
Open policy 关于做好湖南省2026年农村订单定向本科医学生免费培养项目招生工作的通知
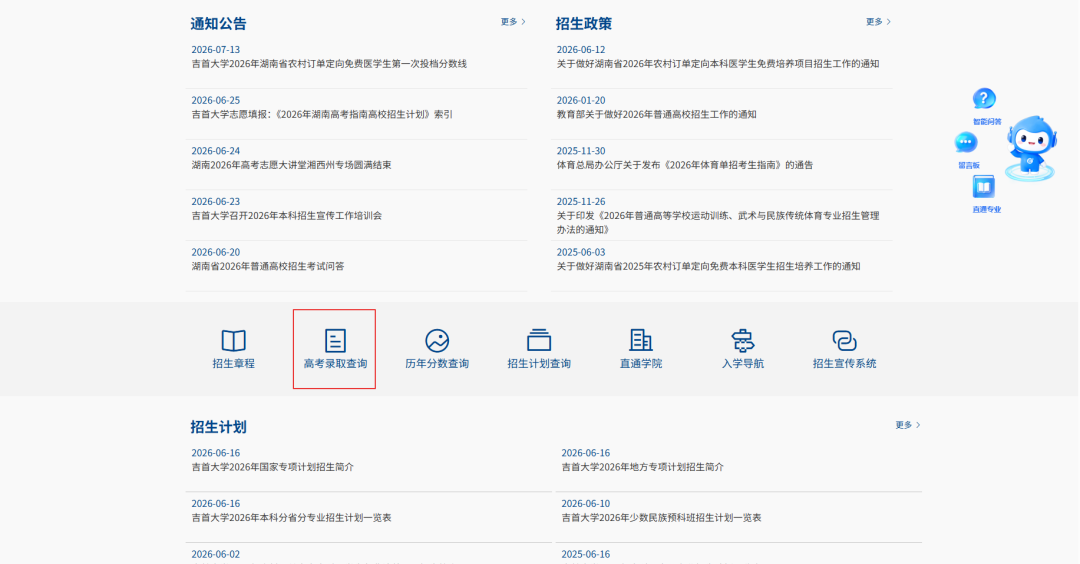tap(718, 64)
